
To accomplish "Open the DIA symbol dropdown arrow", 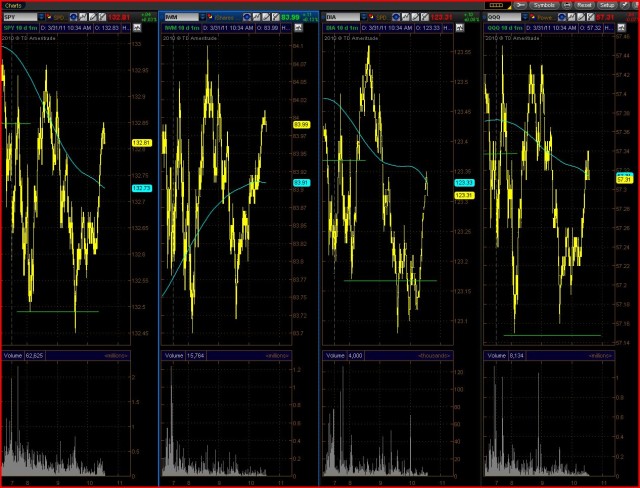I will point(364,17).
